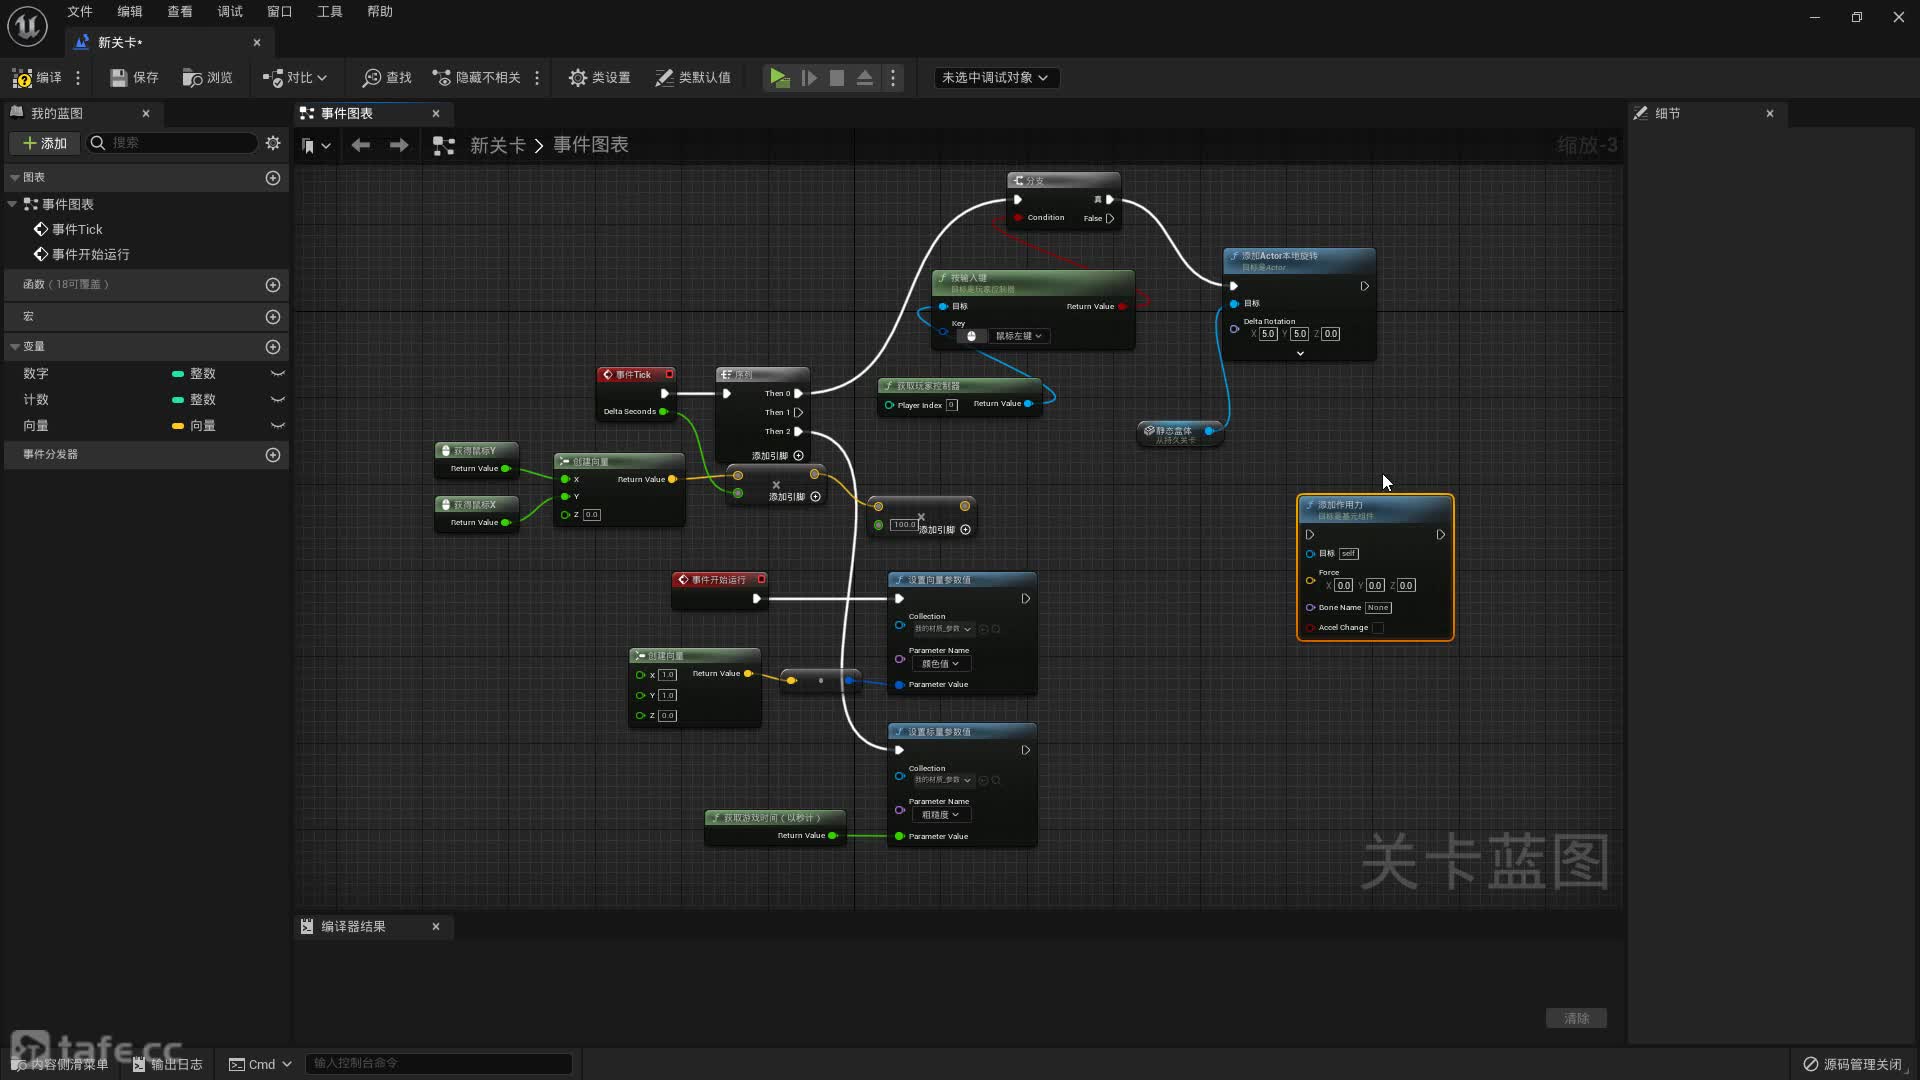Open the 调试 menu
The image size is (1920, 1080).
pos(230,12)
